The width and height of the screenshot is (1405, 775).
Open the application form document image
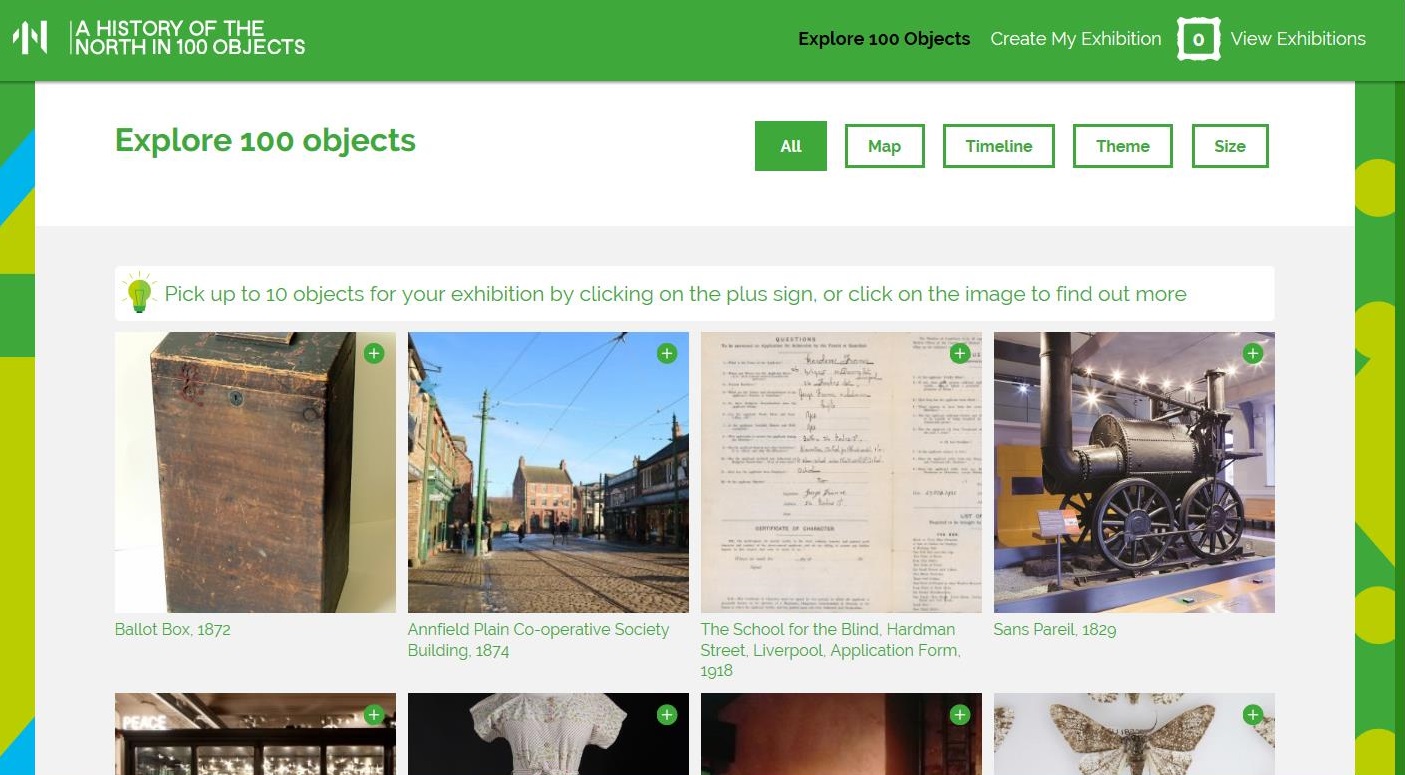pos(841,472)
